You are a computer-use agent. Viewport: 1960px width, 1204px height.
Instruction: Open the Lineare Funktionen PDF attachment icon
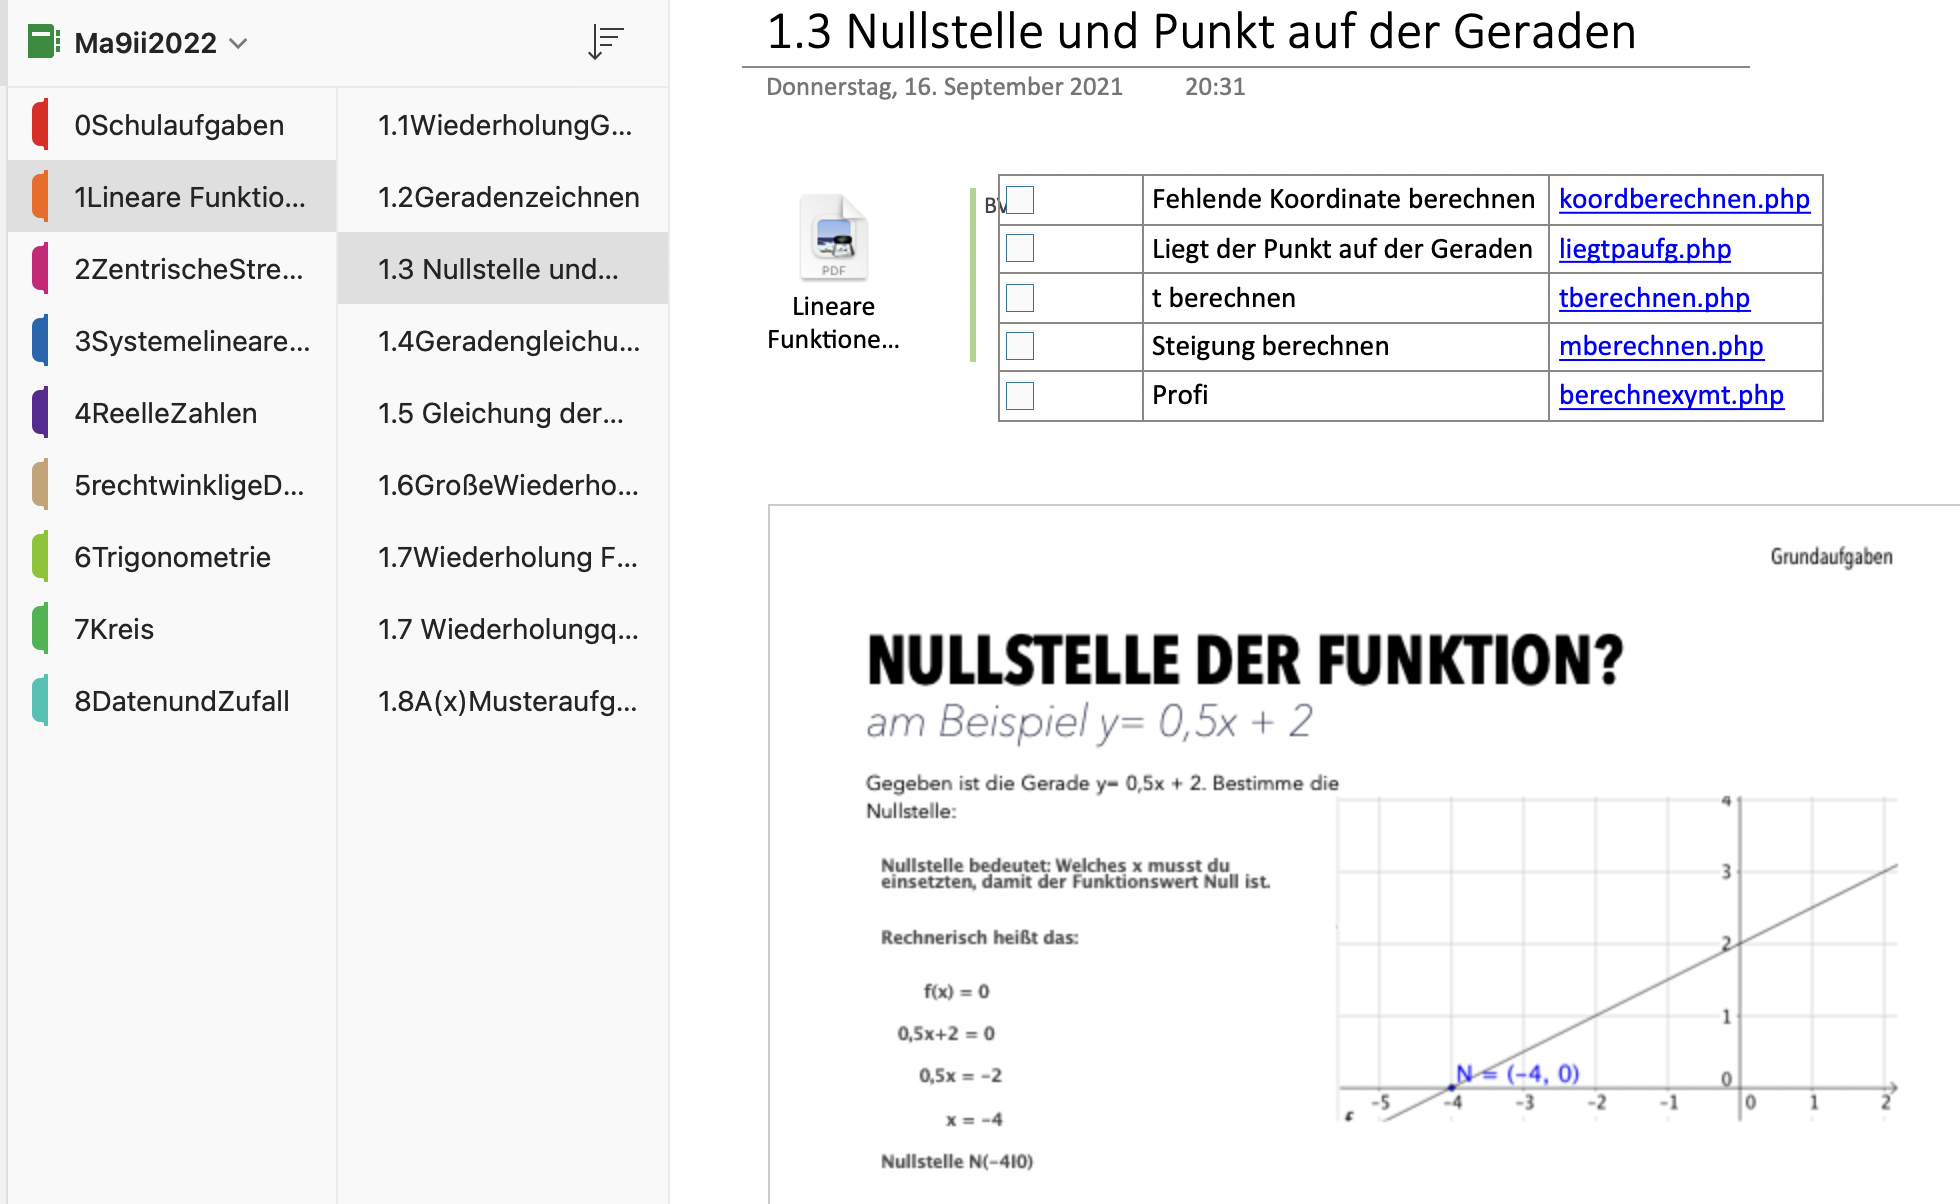pos(833,239)
